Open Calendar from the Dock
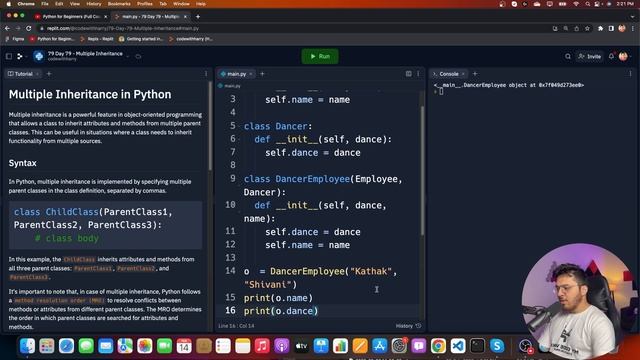The height and width of the screenshot is (360, 640). 184,346
